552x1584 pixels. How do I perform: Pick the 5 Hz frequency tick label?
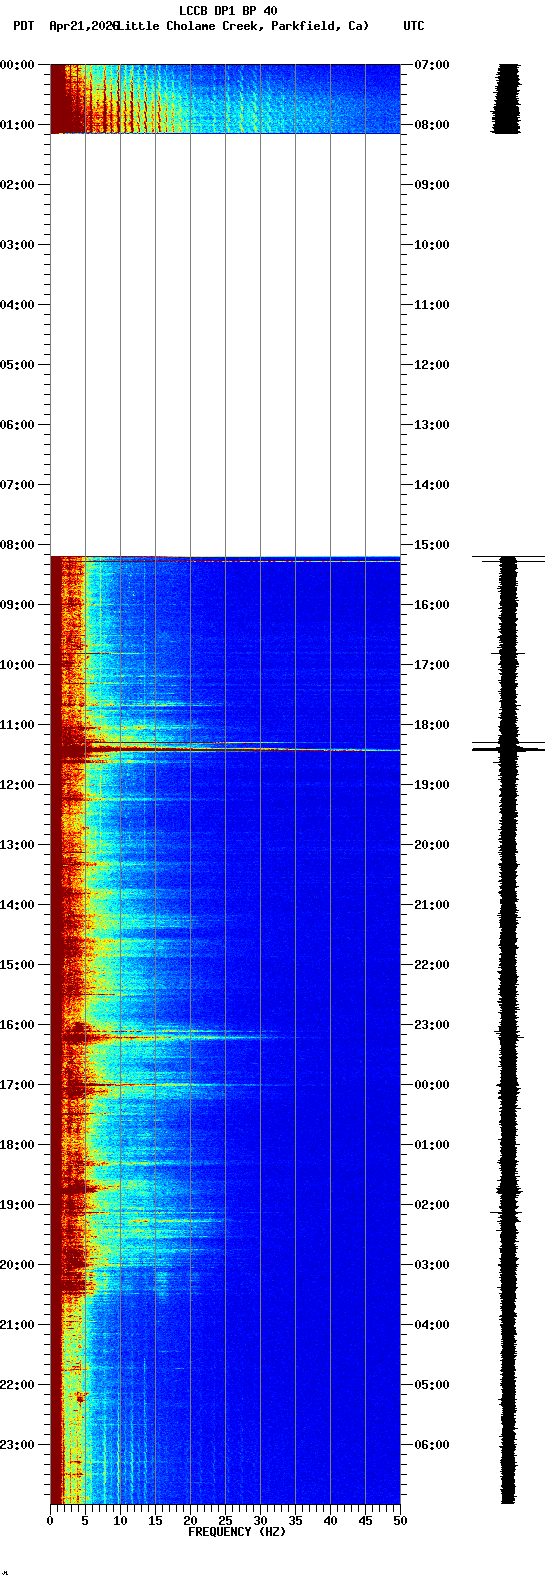(85, 1521)
